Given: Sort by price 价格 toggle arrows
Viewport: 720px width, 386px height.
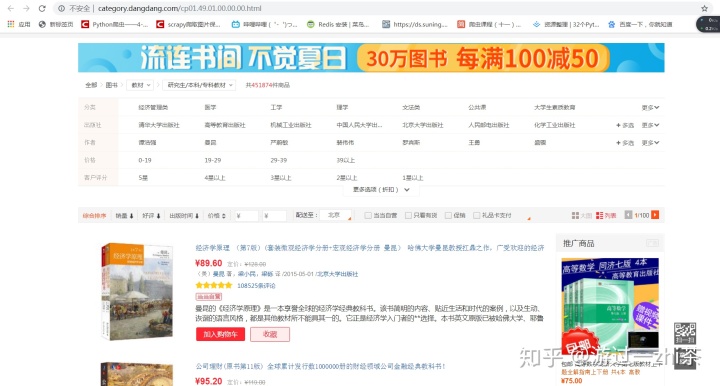Looking at the screenshot, I should (216, 215).
